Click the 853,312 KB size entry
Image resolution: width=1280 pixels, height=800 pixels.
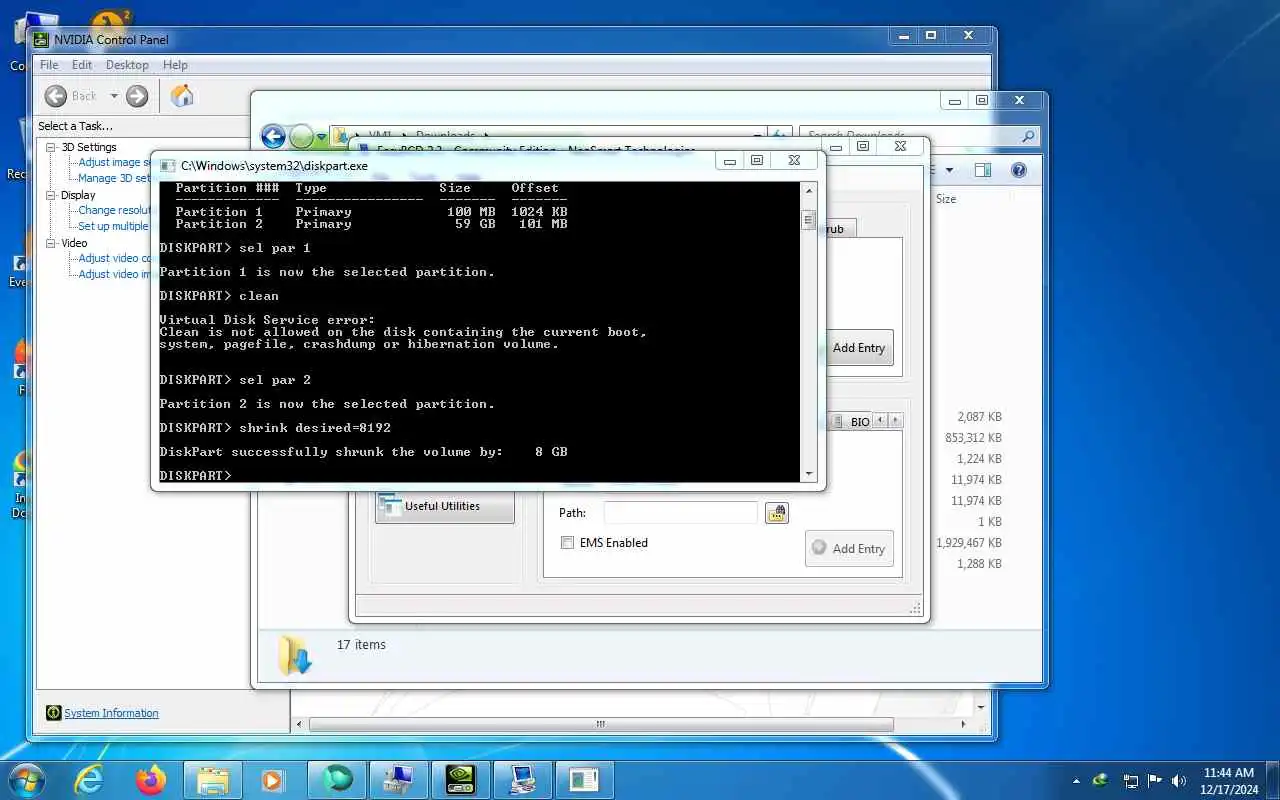click(973, 438)
